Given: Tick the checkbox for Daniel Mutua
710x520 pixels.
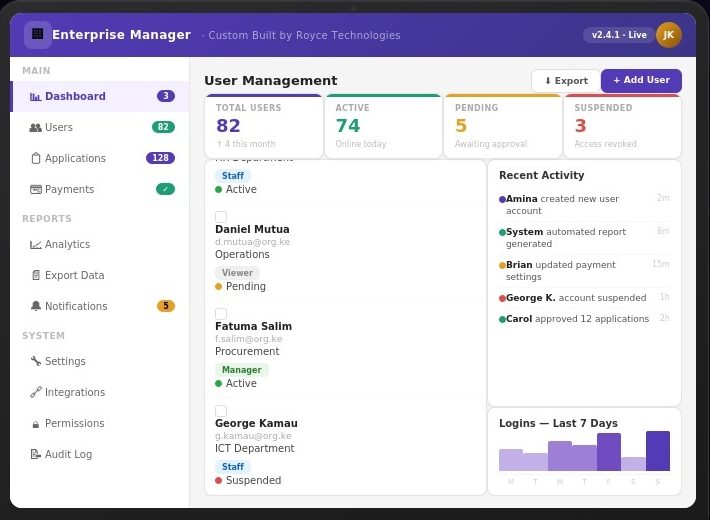Looking at the screenshot, I should 221,217.
